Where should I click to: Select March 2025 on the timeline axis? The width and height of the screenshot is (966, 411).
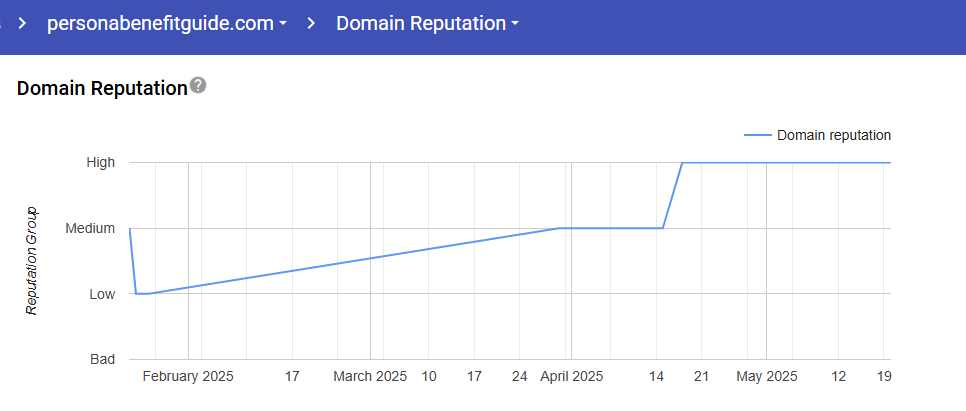[370, 377]
